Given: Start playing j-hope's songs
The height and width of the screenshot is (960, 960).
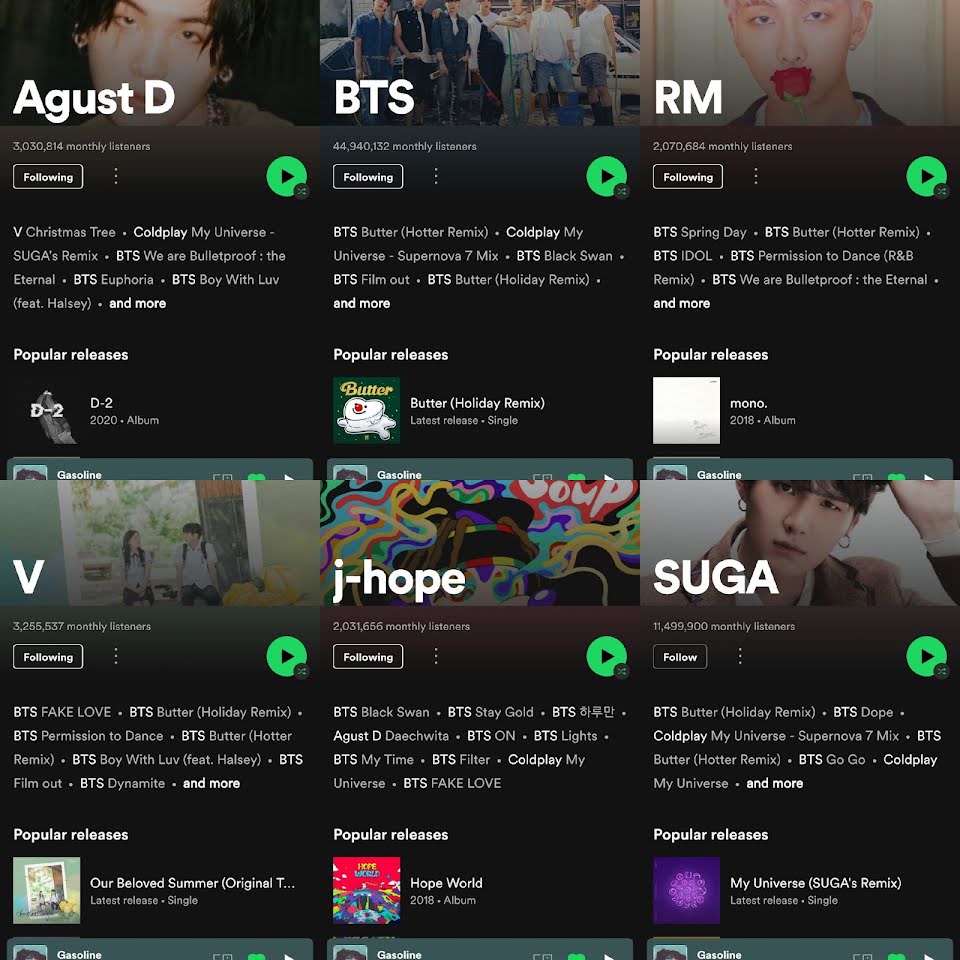Looking at the screenshot, I should pos(606,656).
